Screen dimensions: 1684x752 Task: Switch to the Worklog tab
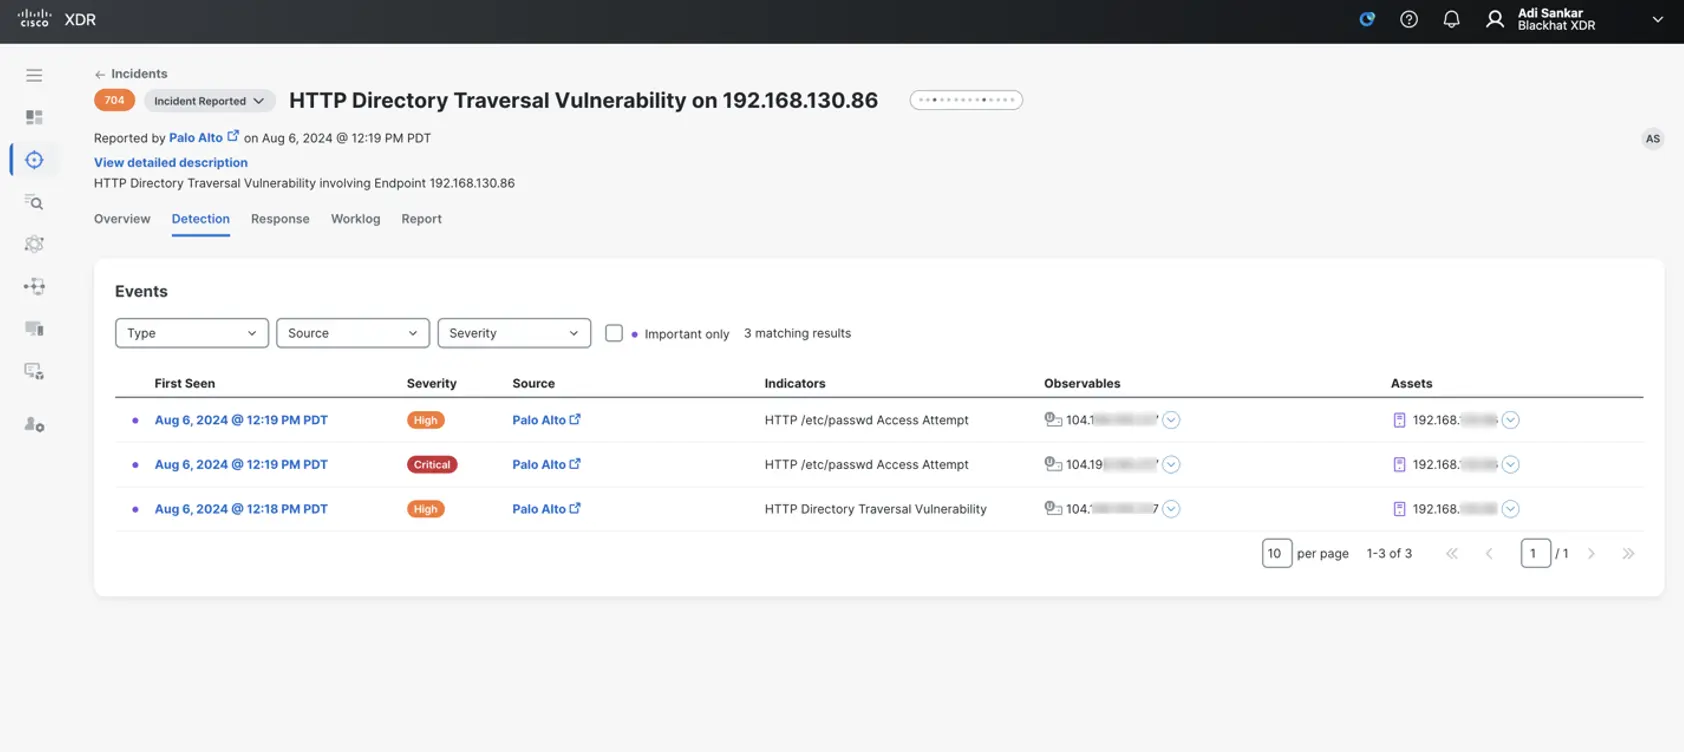pyautogui.click(x=355, y=219)
